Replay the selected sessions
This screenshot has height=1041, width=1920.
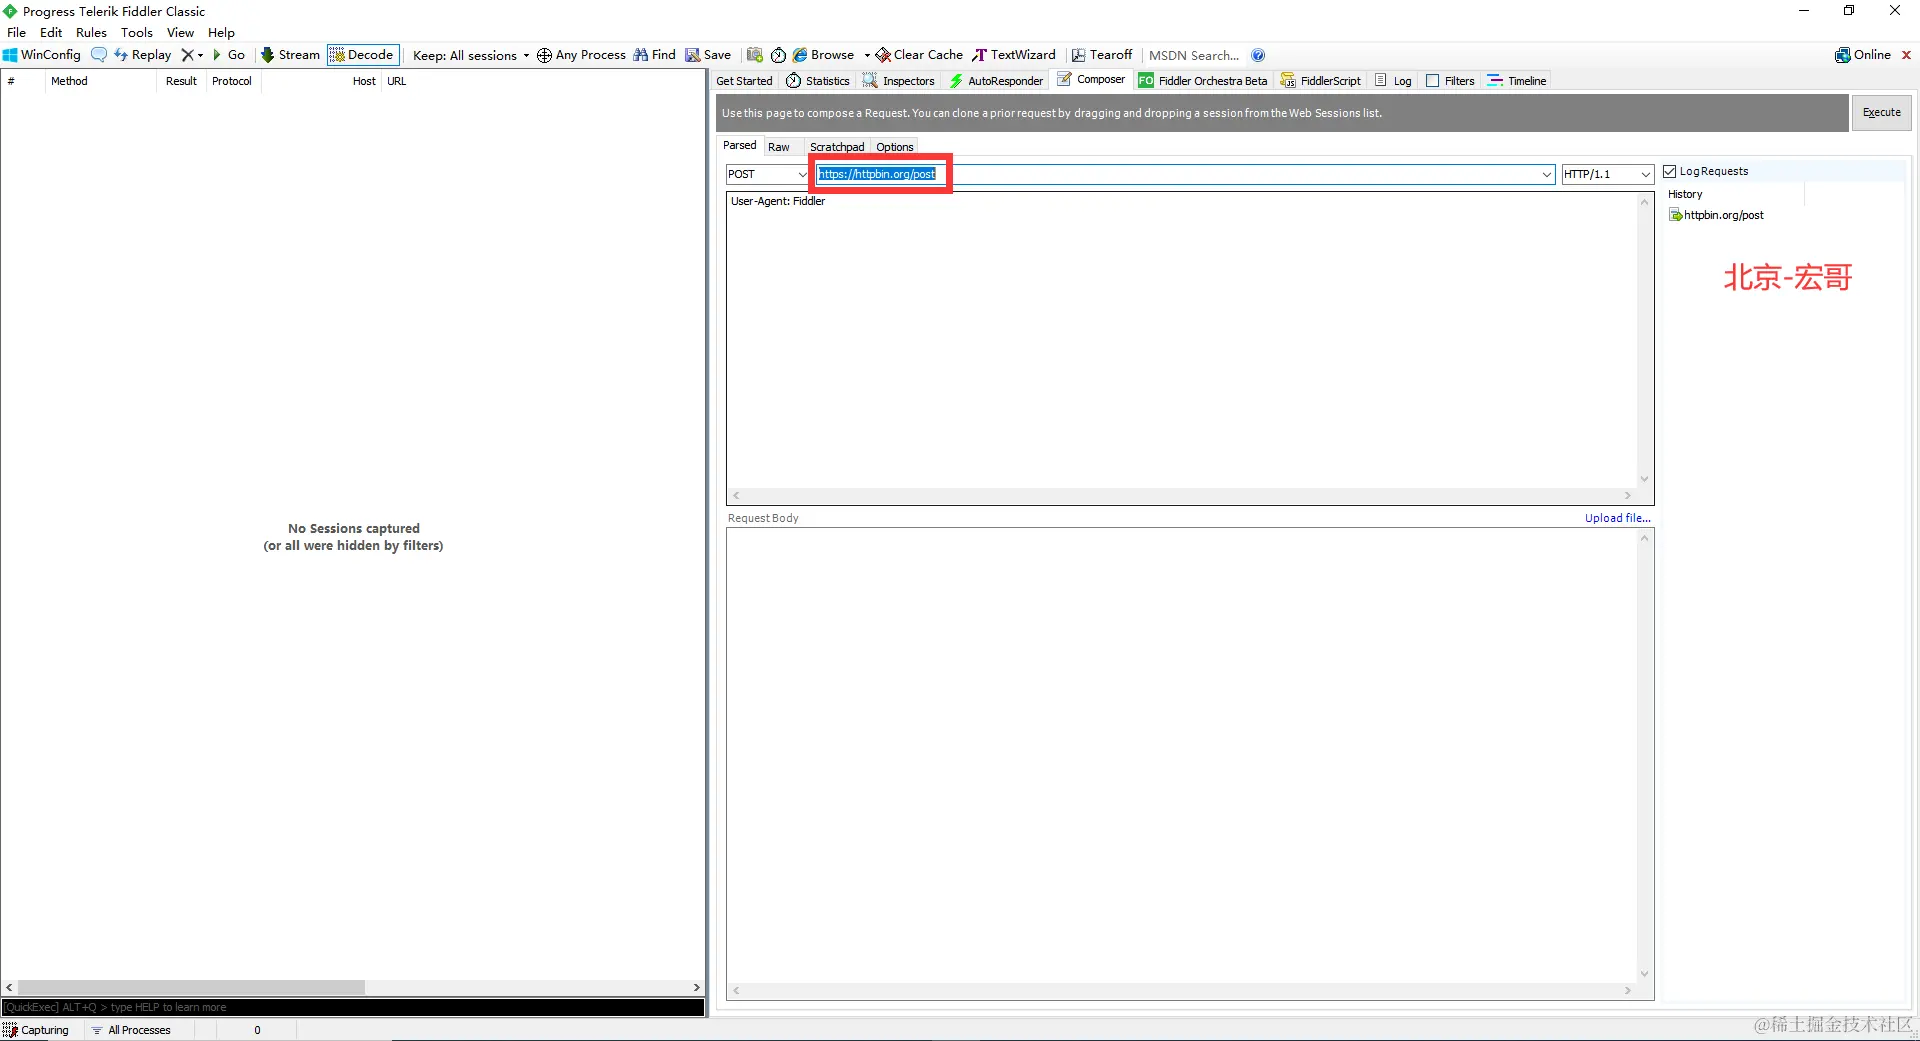tap(142, 55)
